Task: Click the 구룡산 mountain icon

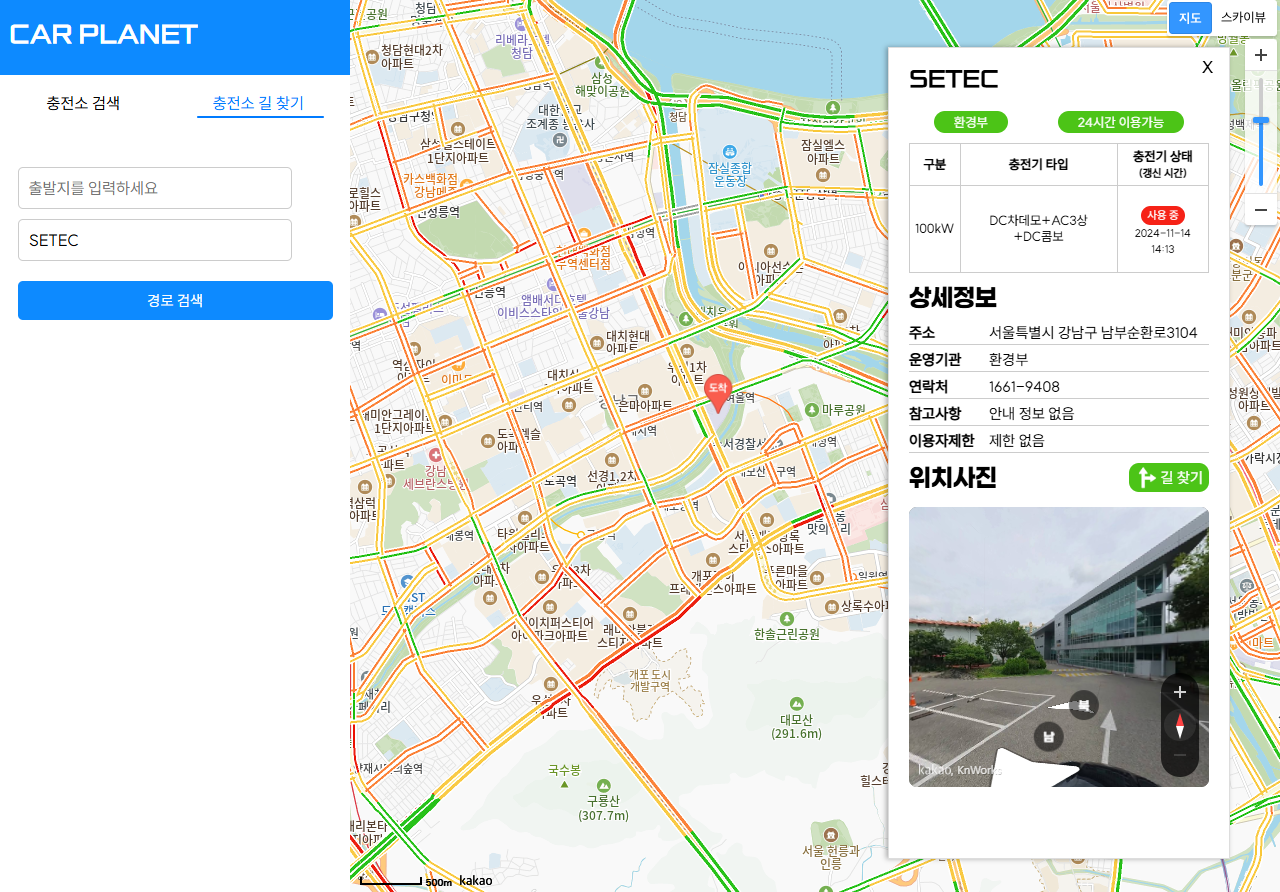Action: click(603, 786)
